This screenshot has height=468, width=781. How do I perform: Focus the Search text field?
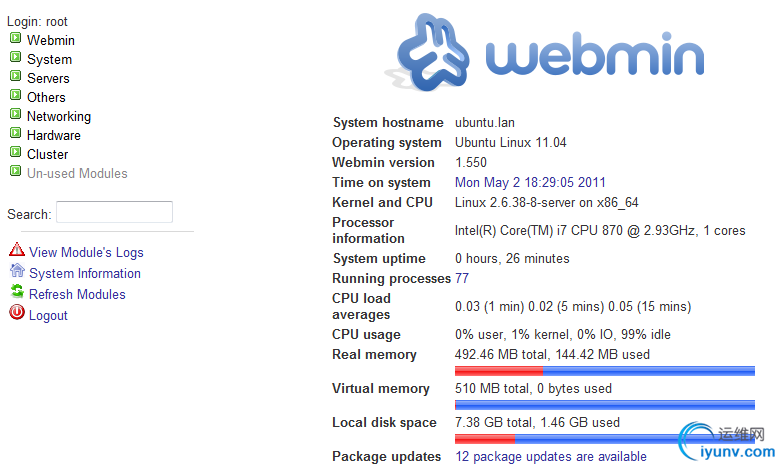pyautogui.click(x=114, y=212)
